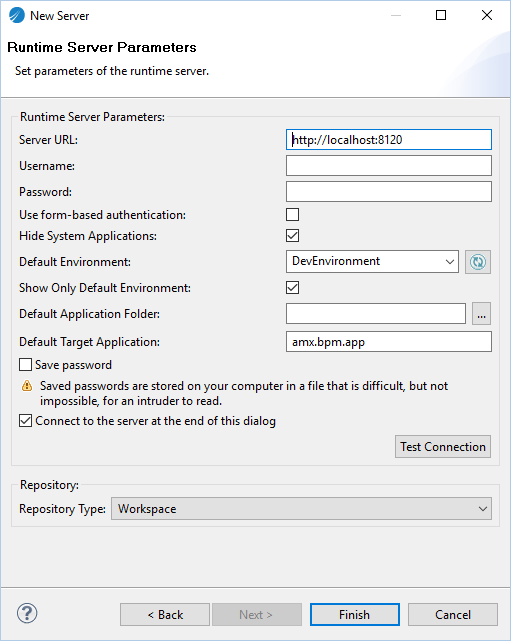Click the Test Connection button
This screenshot has width=511, height=641.
[443, 446]
